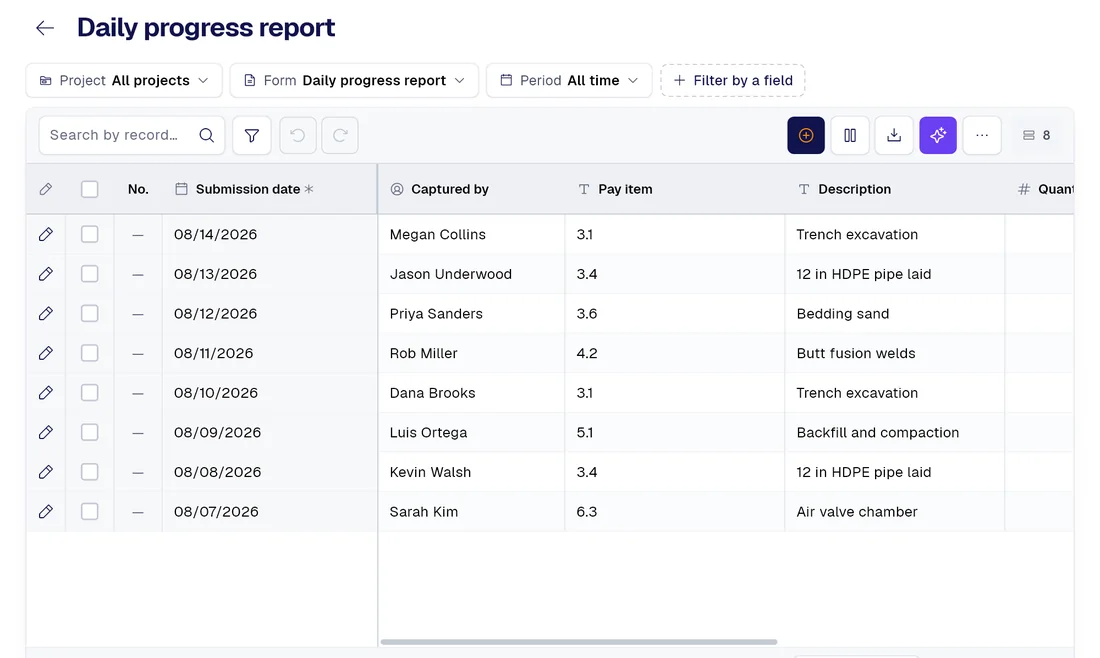Edit the Dana Brooks record pencil

tap(46, 393)
